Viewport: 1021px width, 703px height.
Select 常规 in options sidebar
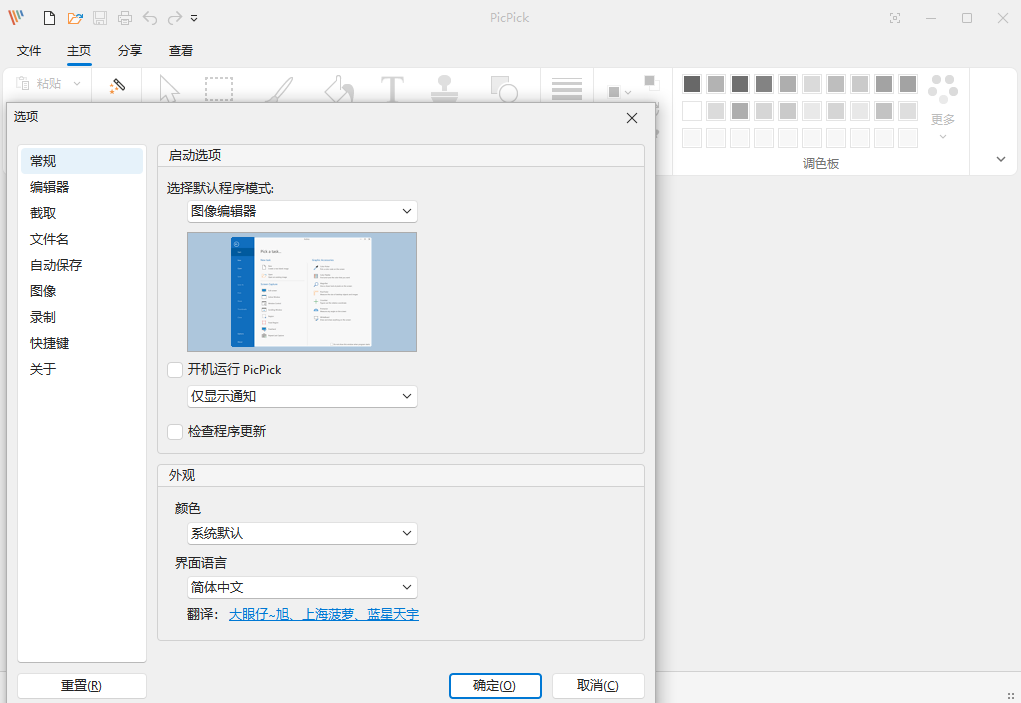coord(82,161)
